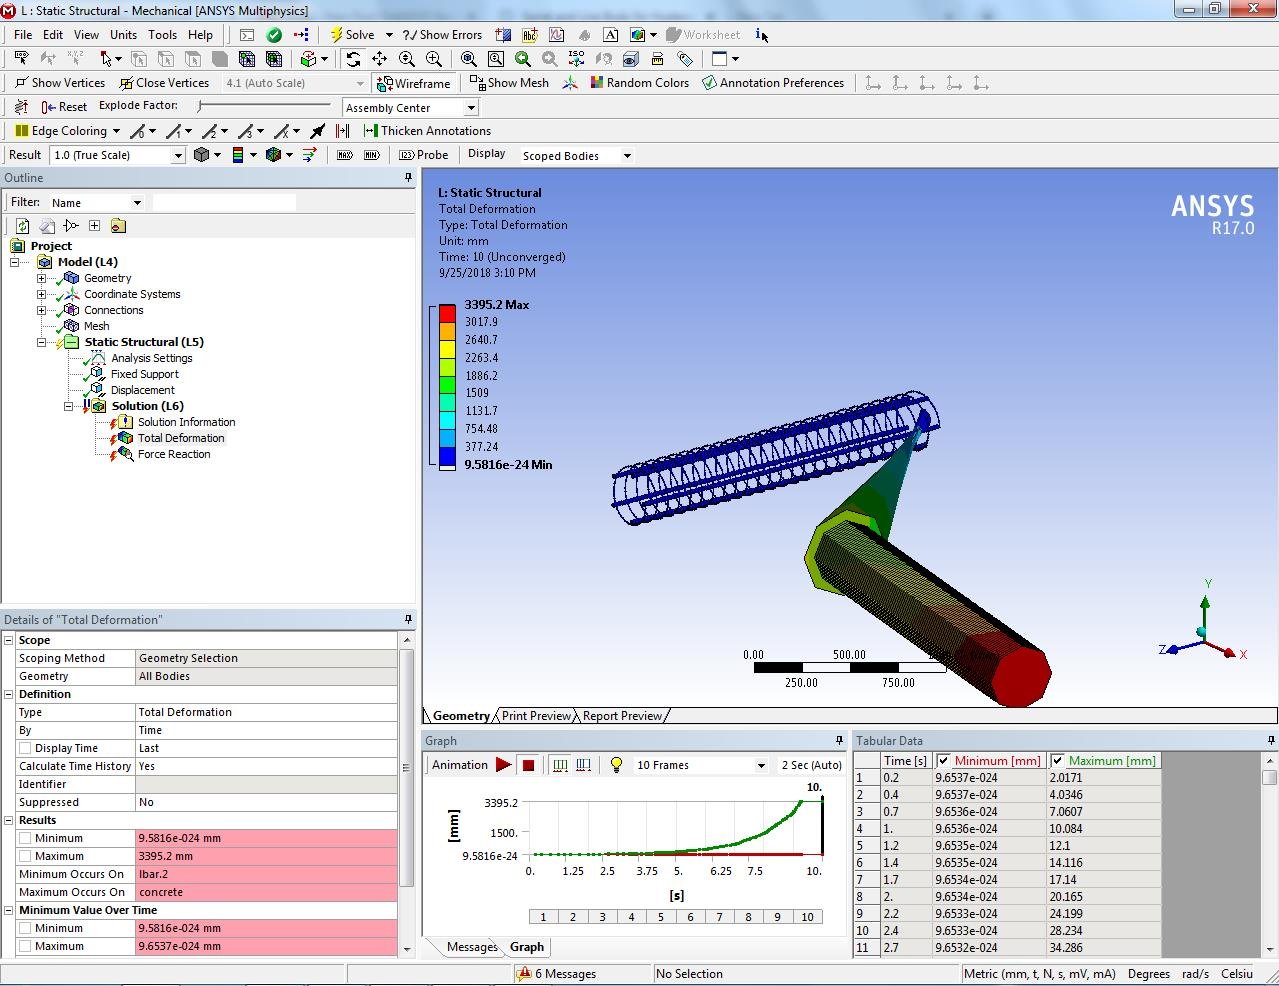Click the red top band of the legend
The image size is (1279, 986).
coord(447,313)
